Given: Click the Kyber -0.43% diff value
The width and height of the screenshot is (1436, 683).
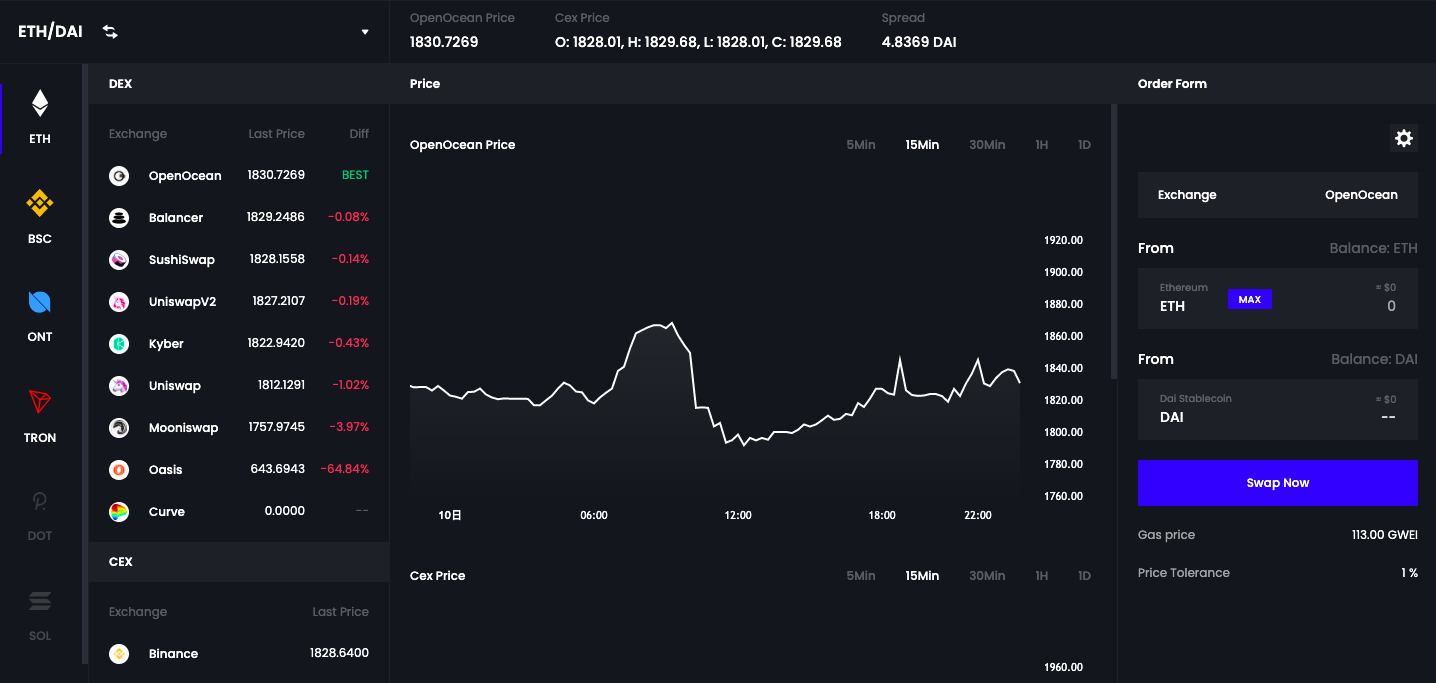Looking at the screenshot, I should coord(349,344).
